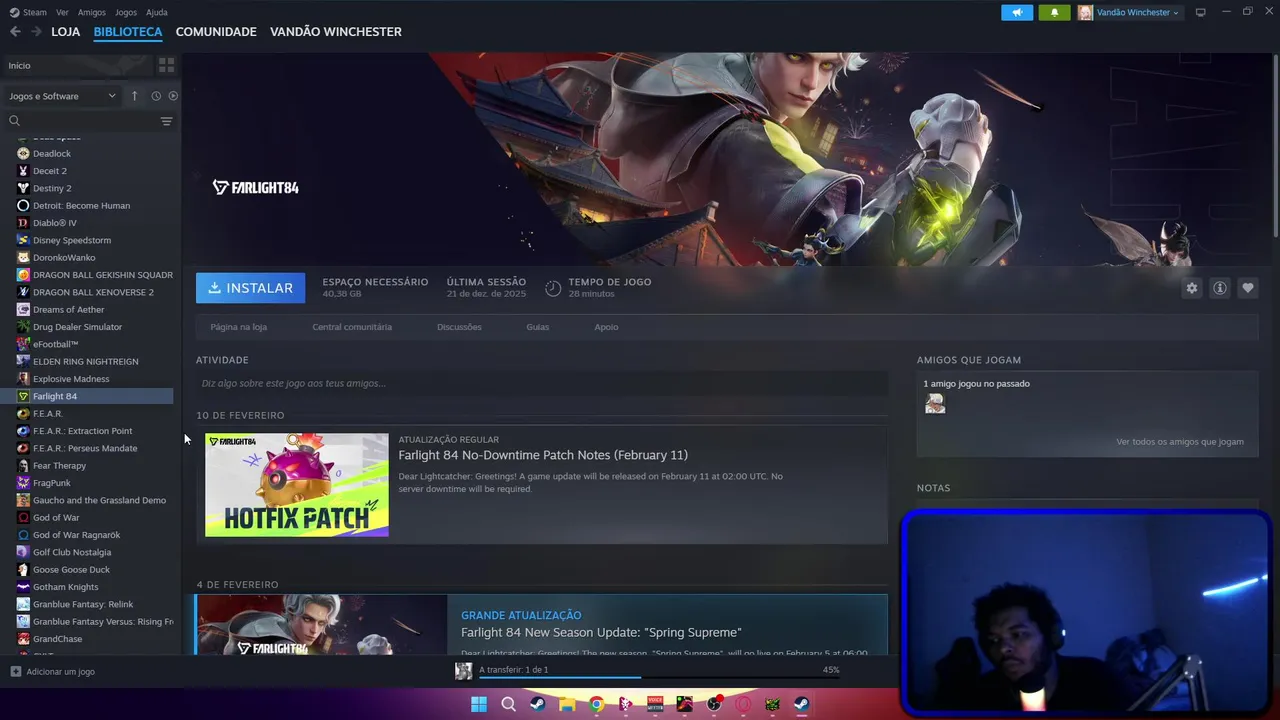Click Ver todos os amigos que jogam
This screenshot has width=1280, height=720.
[x=1180, y=442]
